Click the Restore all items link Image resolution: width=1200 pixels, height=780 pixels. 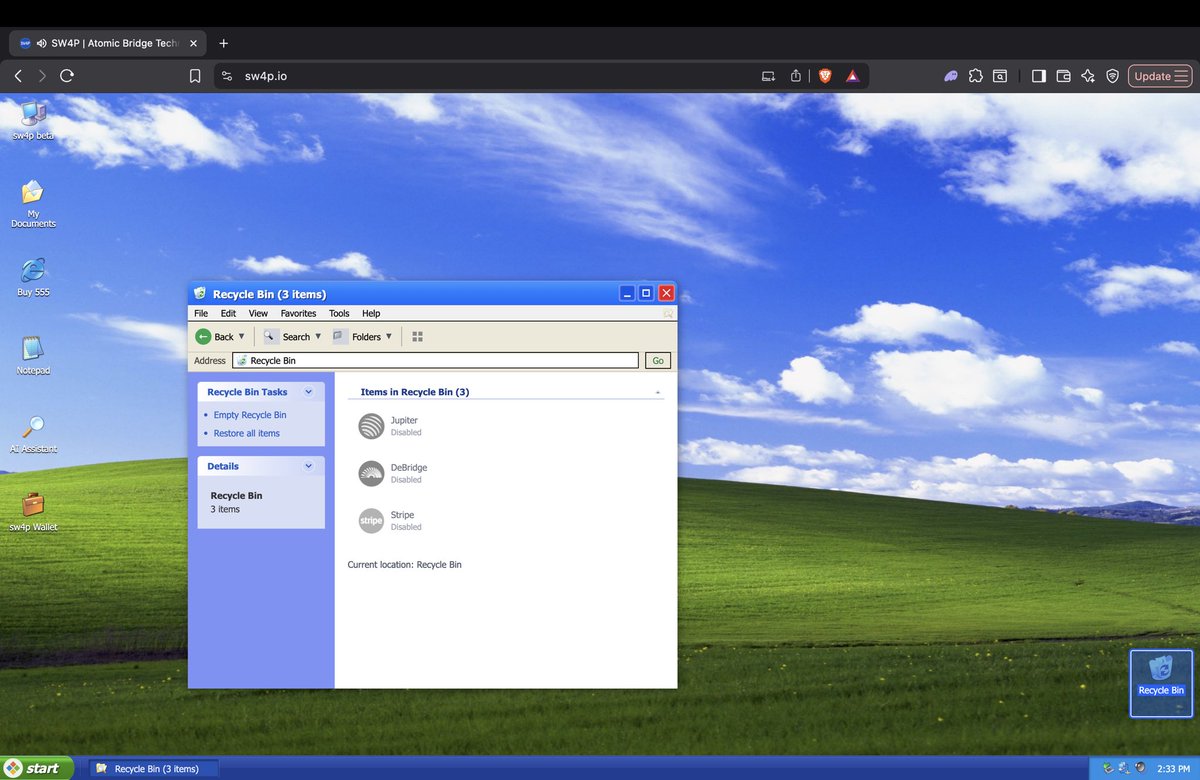(247, 433)
